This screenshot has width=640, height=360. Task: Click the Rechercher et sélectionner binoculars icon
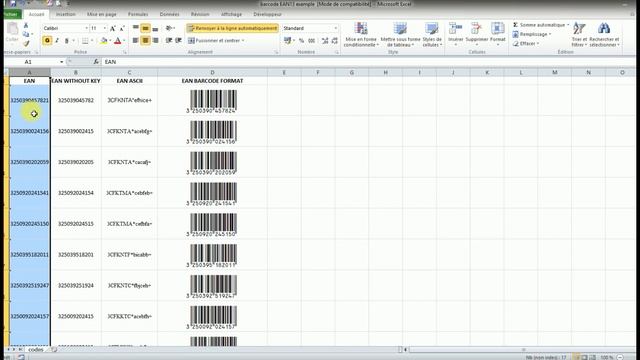(x=604, y=29)
